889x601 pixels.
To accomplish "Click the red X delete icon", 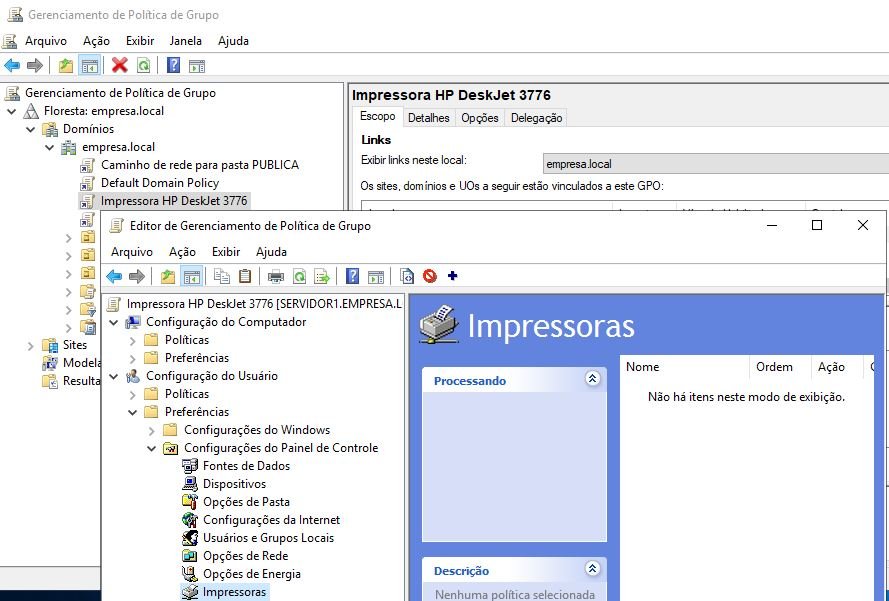I will click(x=120, y=66).
